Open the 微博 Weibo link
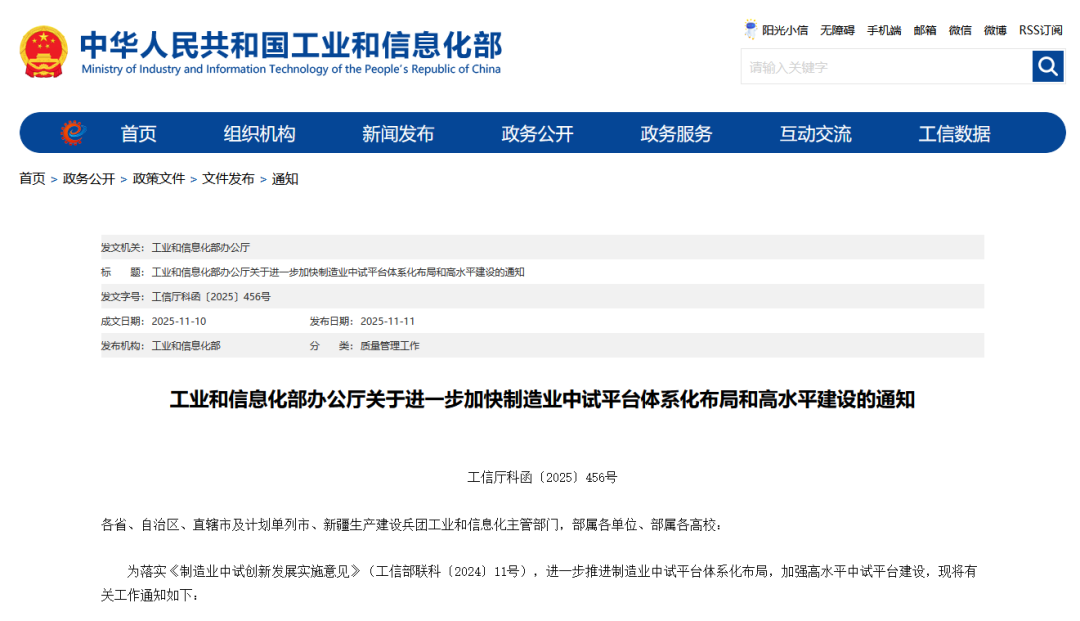This screenshot has height=621, width=1080. 994,30
